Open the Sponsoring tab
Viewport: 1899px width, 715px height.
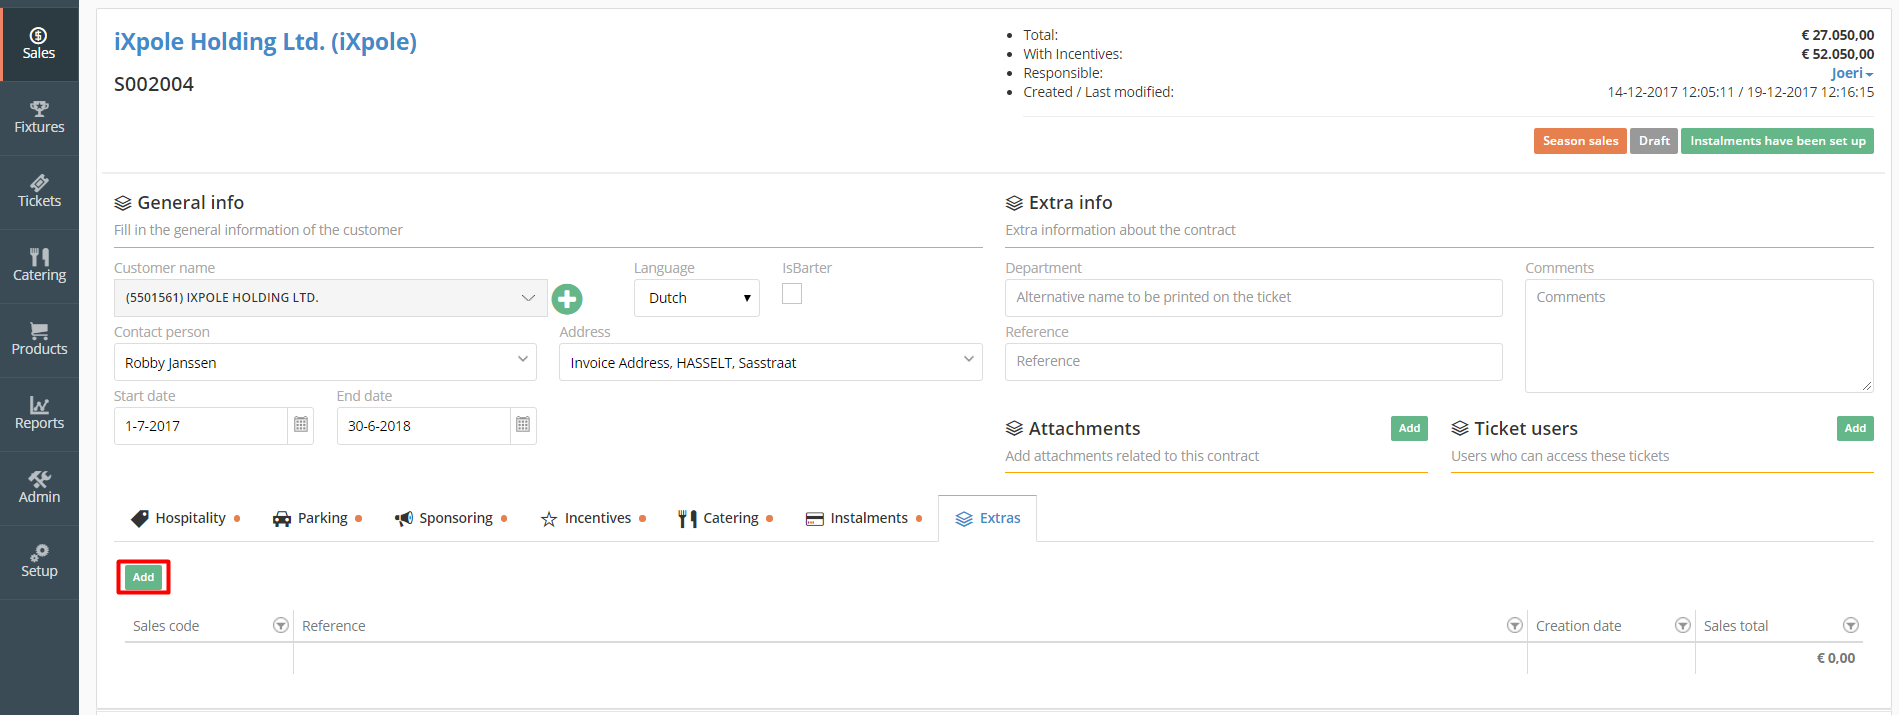pos(451,518)
